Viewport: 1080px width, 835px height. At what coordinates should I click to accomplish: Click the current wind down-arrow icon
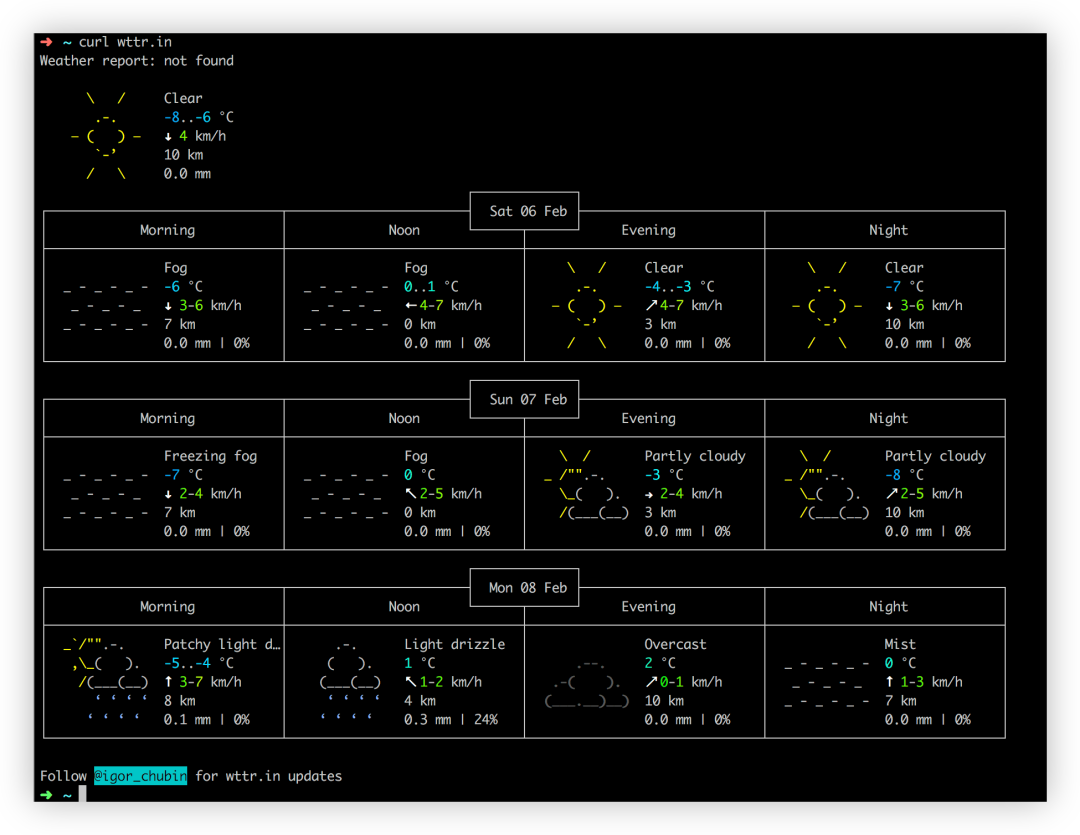(168, 136)
